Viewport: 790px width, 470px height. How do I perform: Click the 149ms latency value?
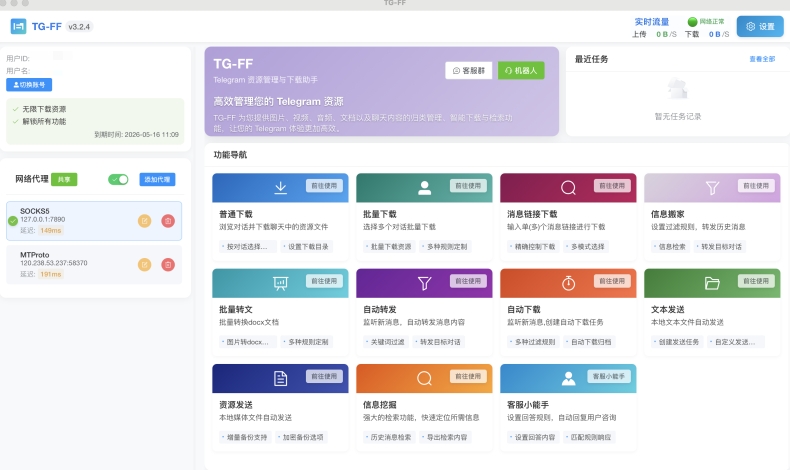(50, 231)
